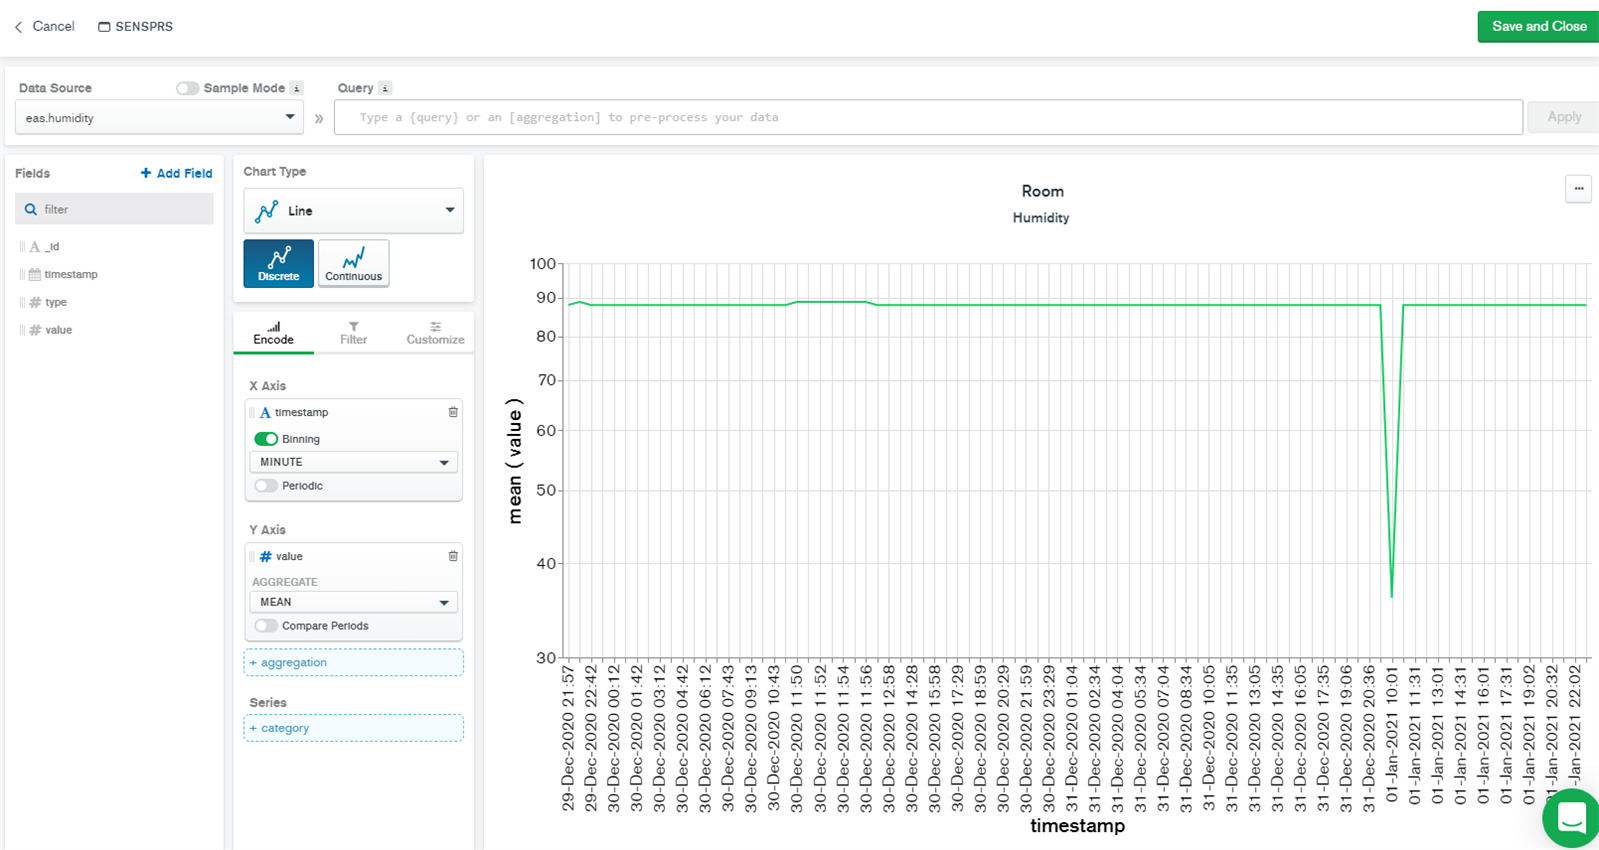Enable the Periodic toggle
1599x850 pixels.
tap(266, 486)
